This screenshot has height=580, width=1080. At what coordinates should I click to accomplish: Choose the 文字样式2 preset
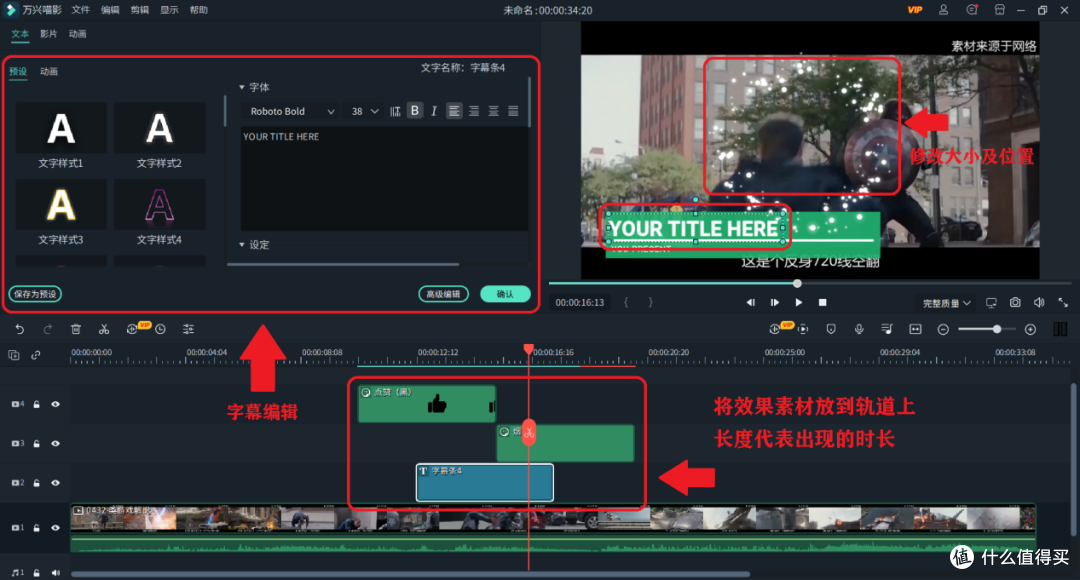159,136
